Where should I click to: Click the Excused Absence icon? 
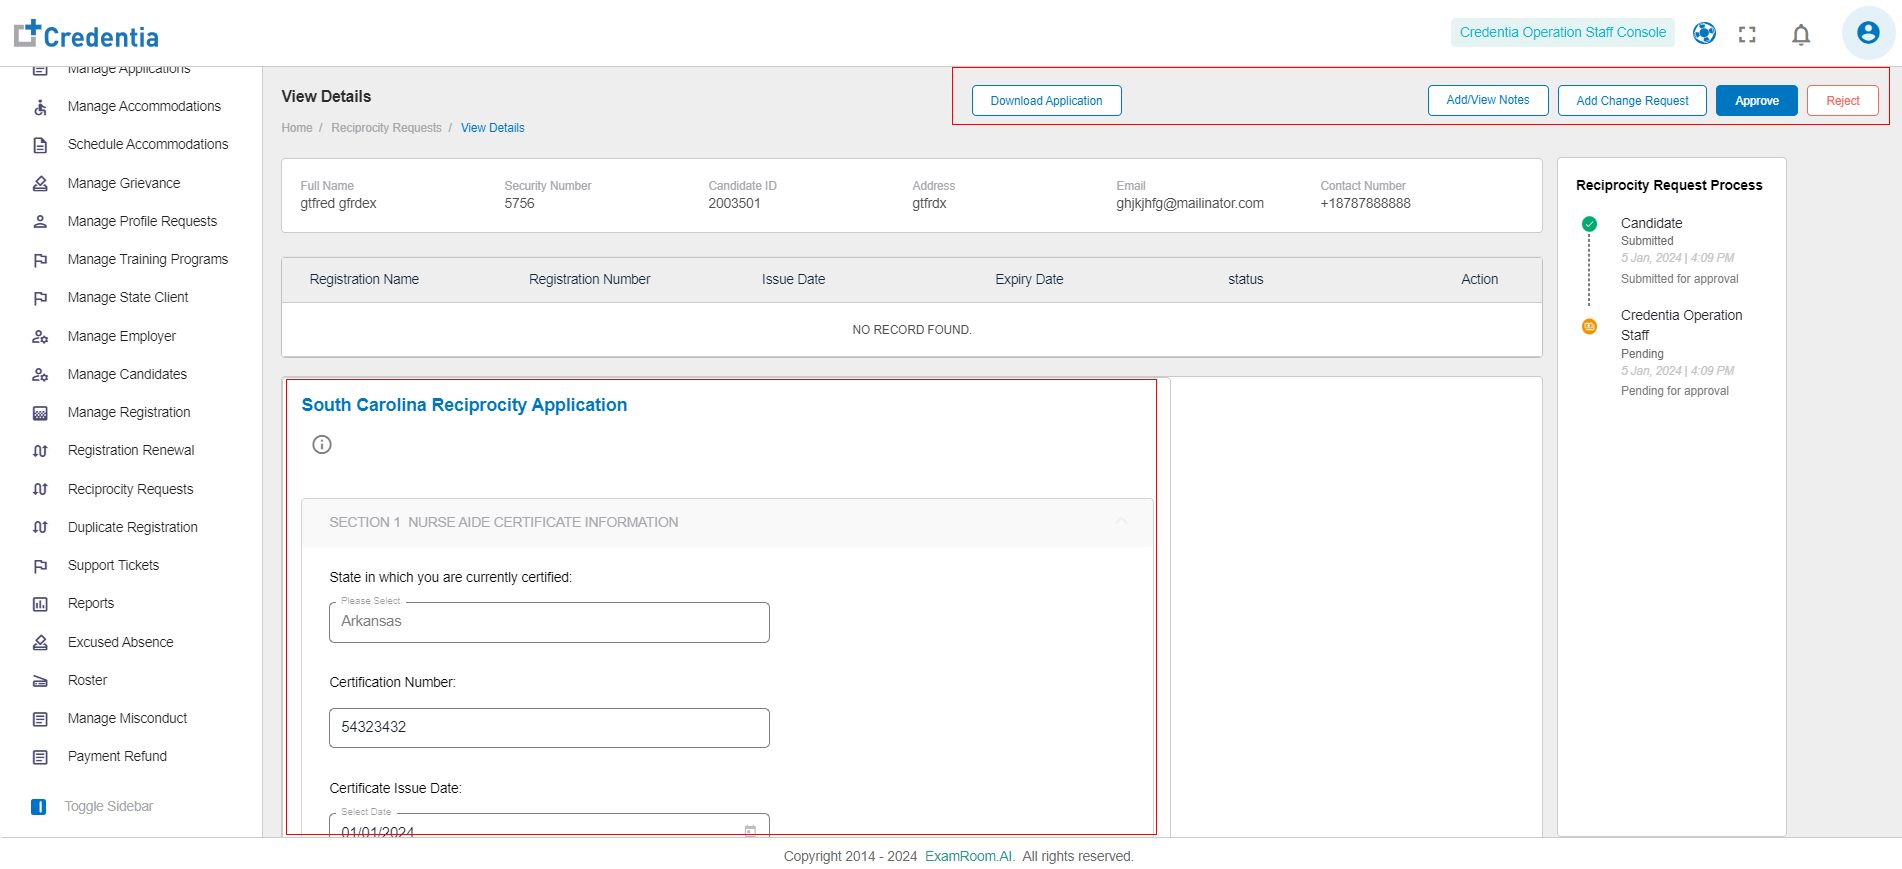tap(40, 643)
